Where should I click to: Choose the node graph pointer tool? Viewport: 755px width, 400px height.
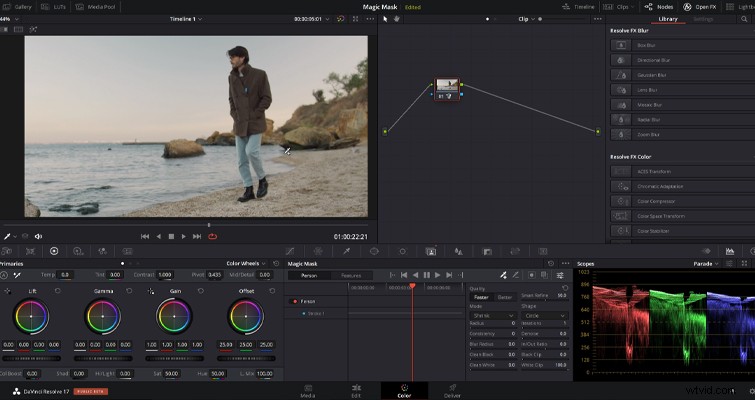click(385, 19)
